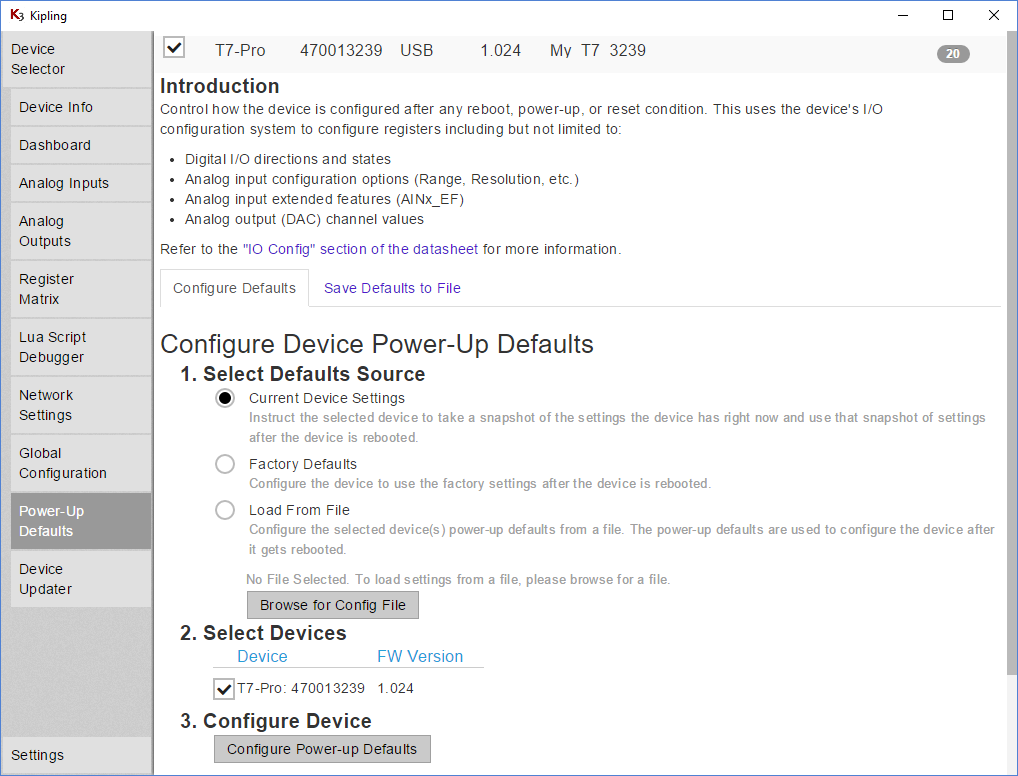The image size is (1018, 776).
Task: Open the Device Selector panel
Action: (40, 59)
